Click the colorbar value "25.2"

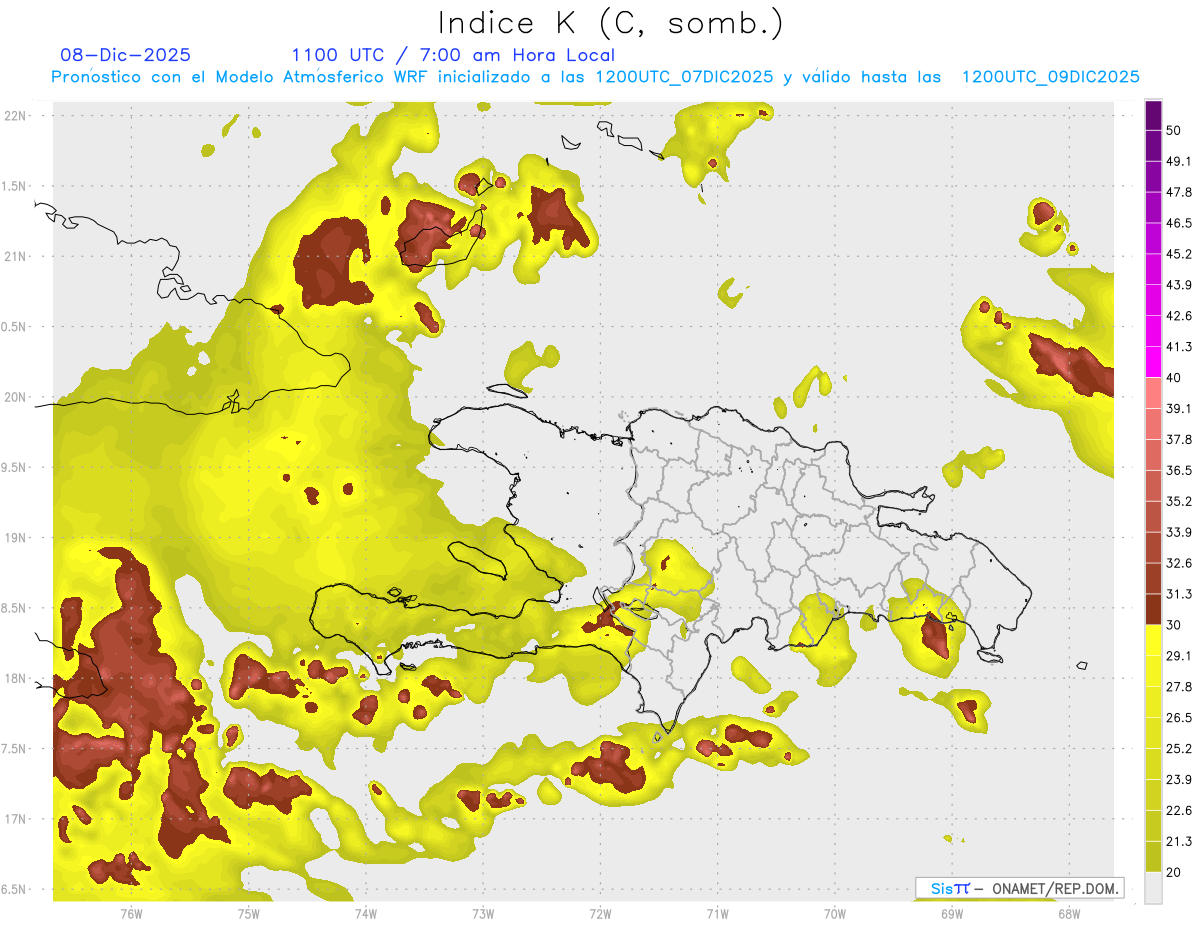click(1179, 748)
